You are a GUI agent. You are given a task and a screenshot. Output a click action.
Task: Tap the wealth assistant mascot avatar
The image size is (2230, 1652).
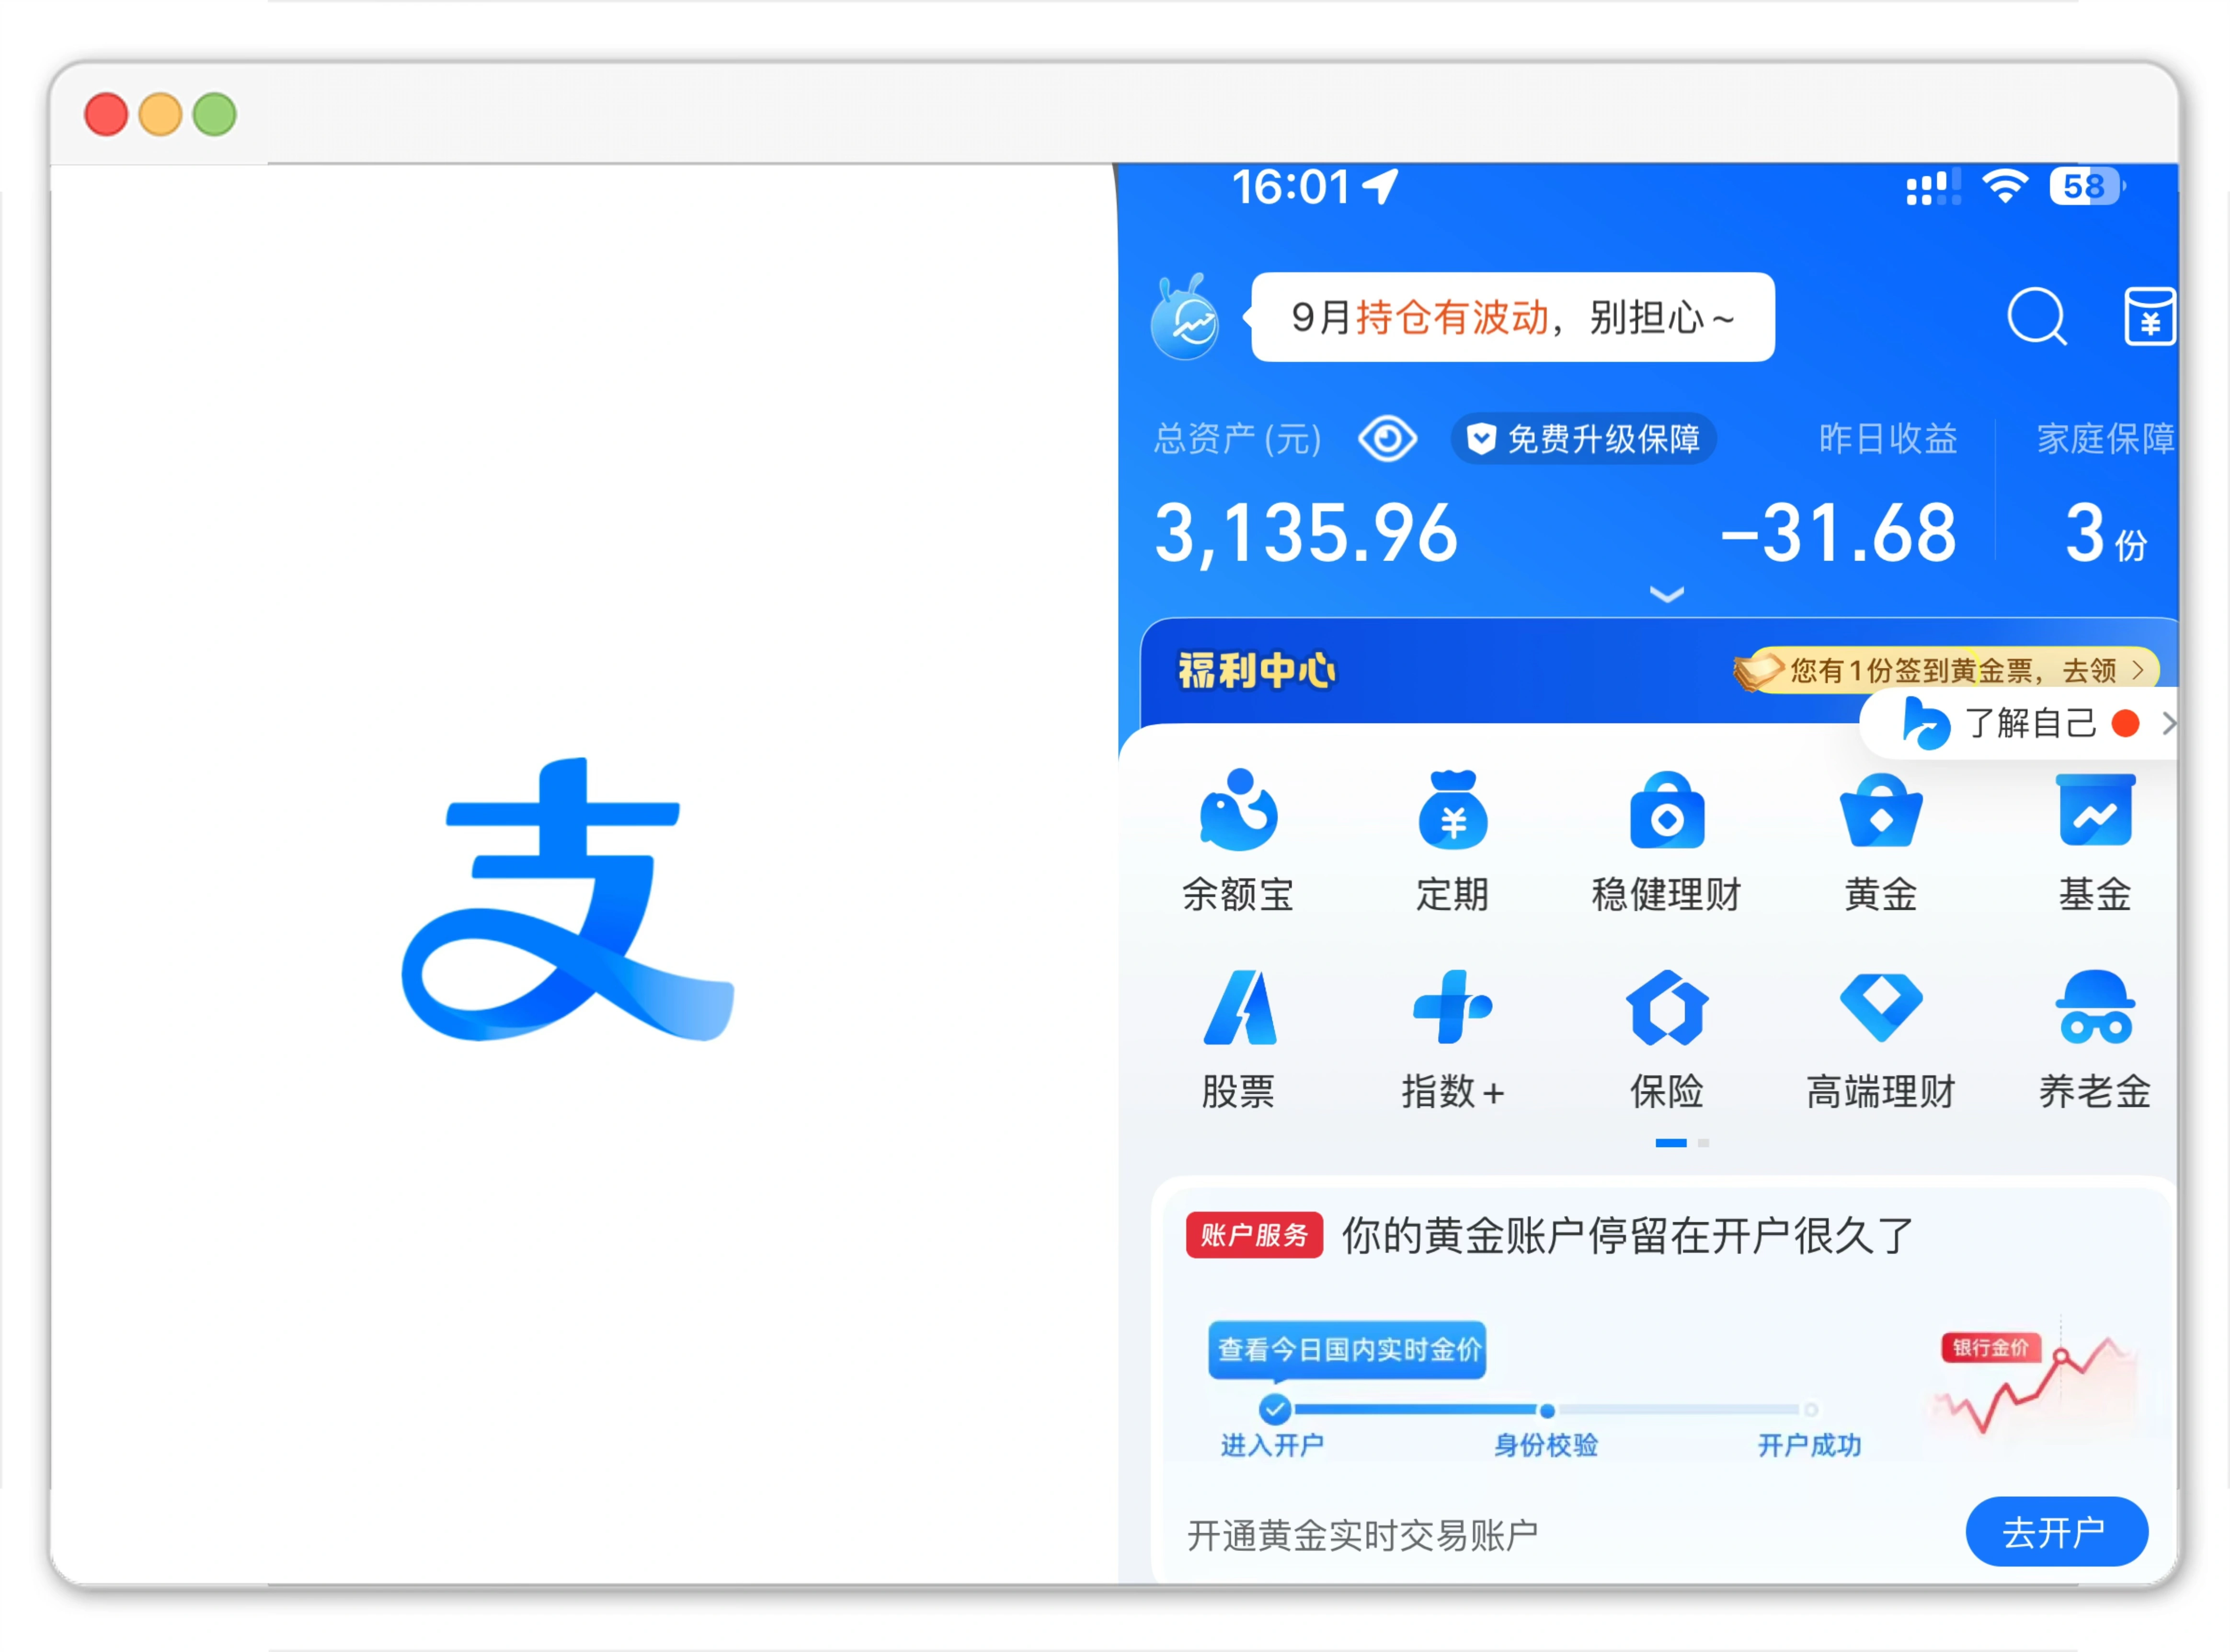pyautogui.click(x=1185, y=317)
